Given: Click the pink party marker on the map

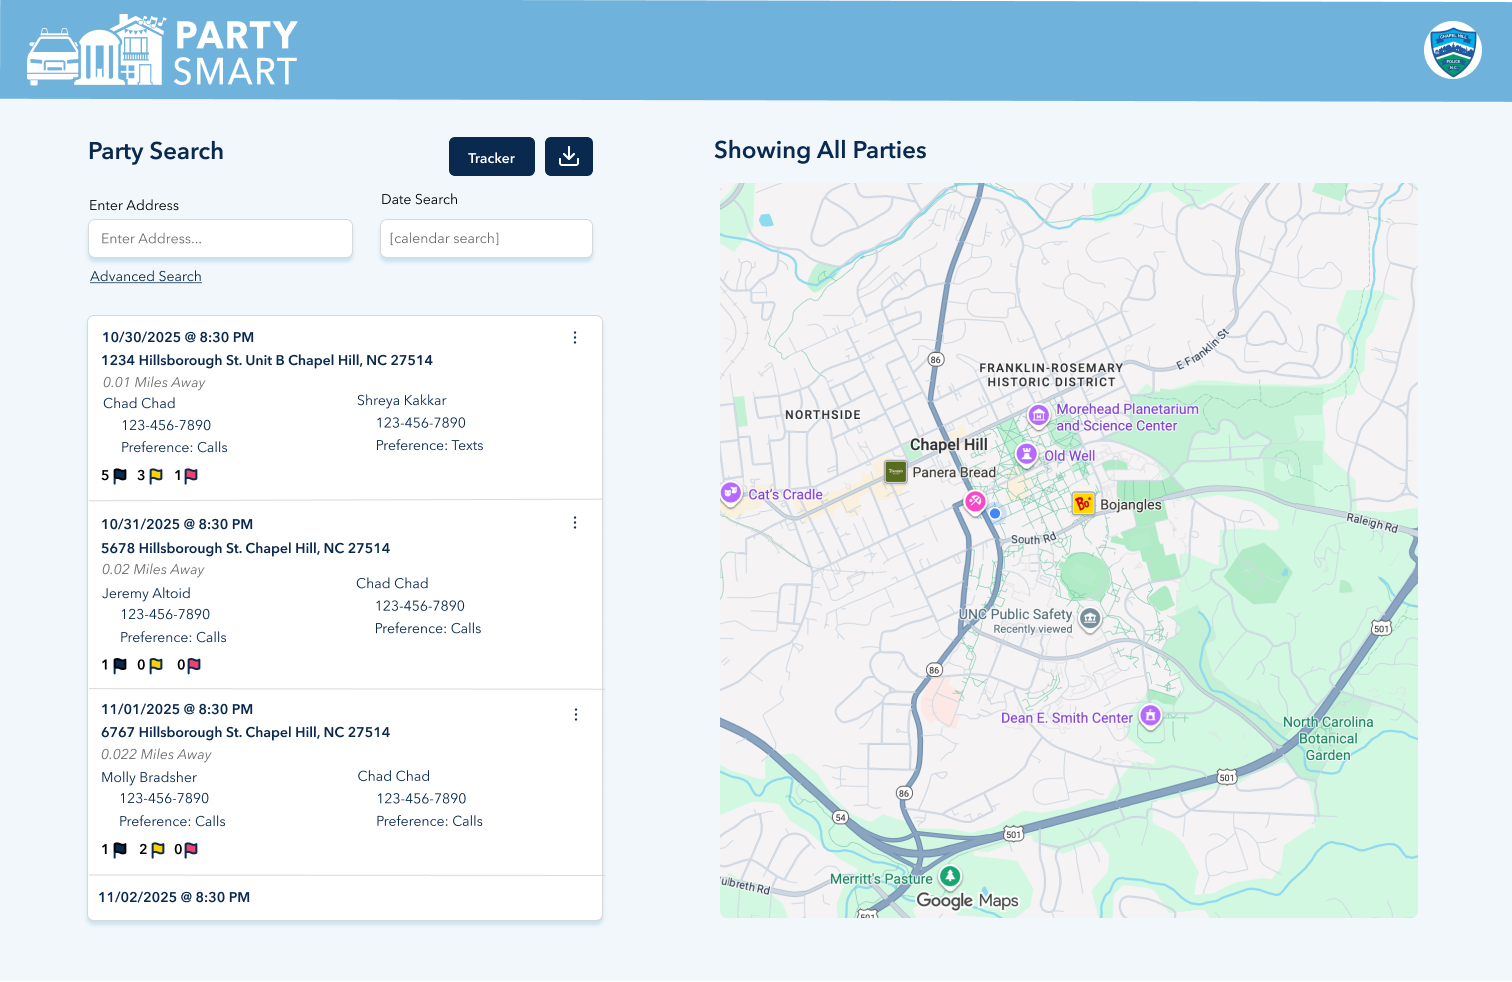Looking at the screenshot, I should (x=975, y=502).
